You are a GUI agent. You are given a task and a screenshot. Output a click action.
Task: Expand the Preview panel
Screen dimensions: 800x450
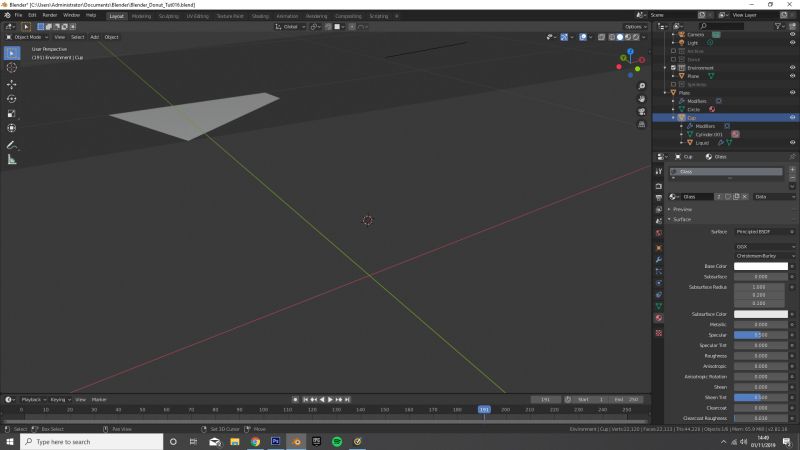681,209
